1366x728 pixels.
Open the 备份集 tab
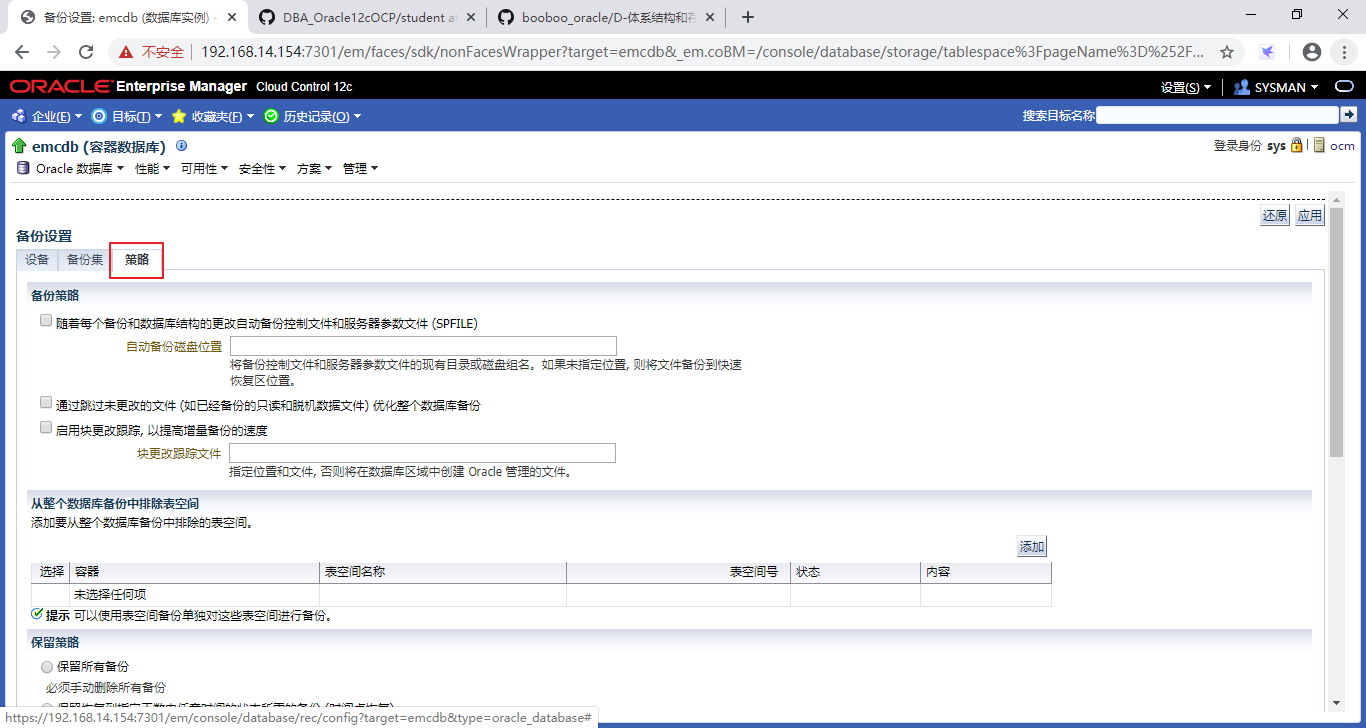[85, 260]
